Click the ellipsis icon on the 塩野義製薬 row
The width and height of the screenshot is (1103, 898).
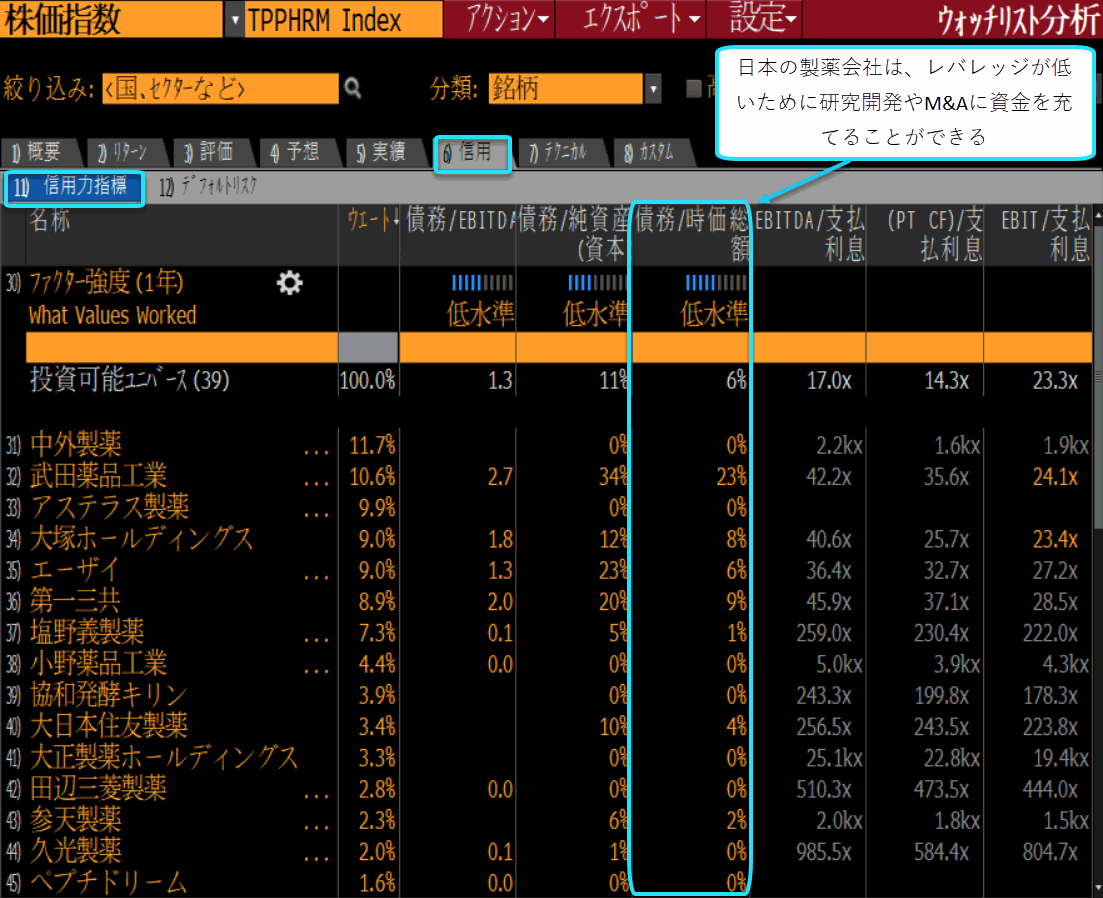pyautogui.click(x=317, y=640)
